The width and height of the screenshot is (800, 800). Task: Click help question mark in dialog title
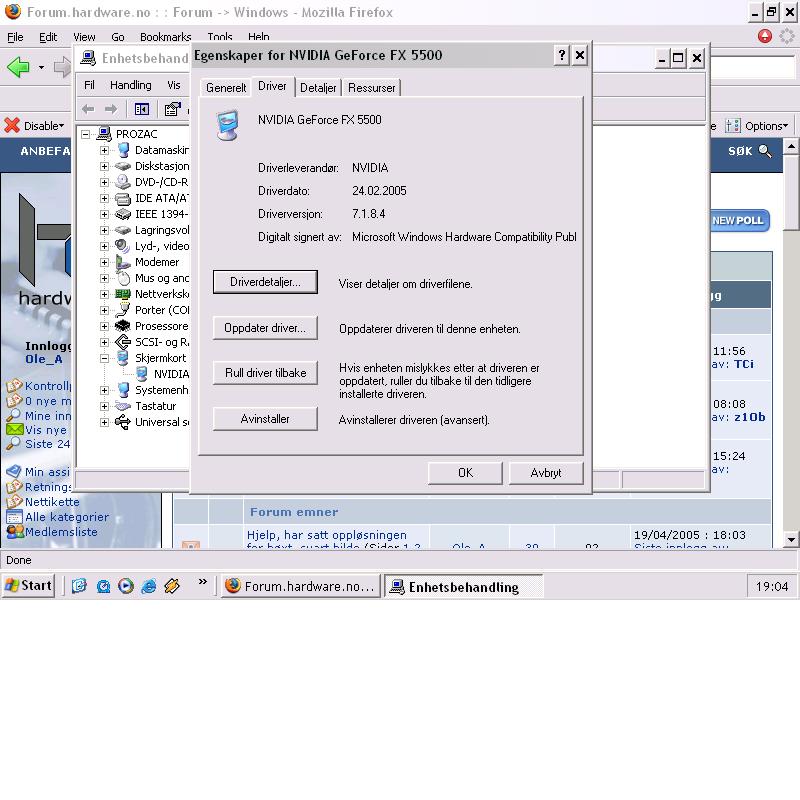[x=561, y=55]
